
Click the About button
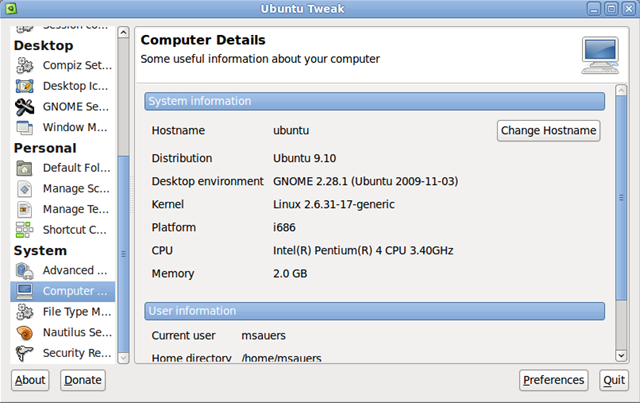click(x=30, y=380)
